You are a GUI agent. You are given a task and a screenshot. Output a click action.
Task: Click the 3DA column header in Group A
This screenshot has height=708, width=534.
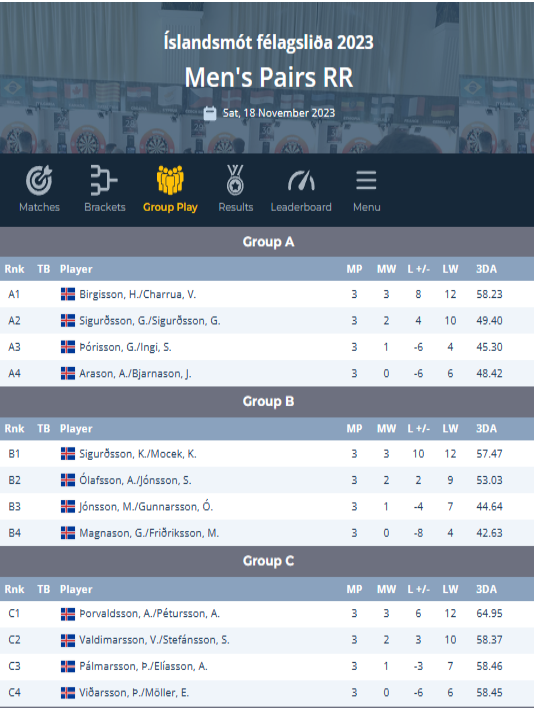(x=486, y=269)
